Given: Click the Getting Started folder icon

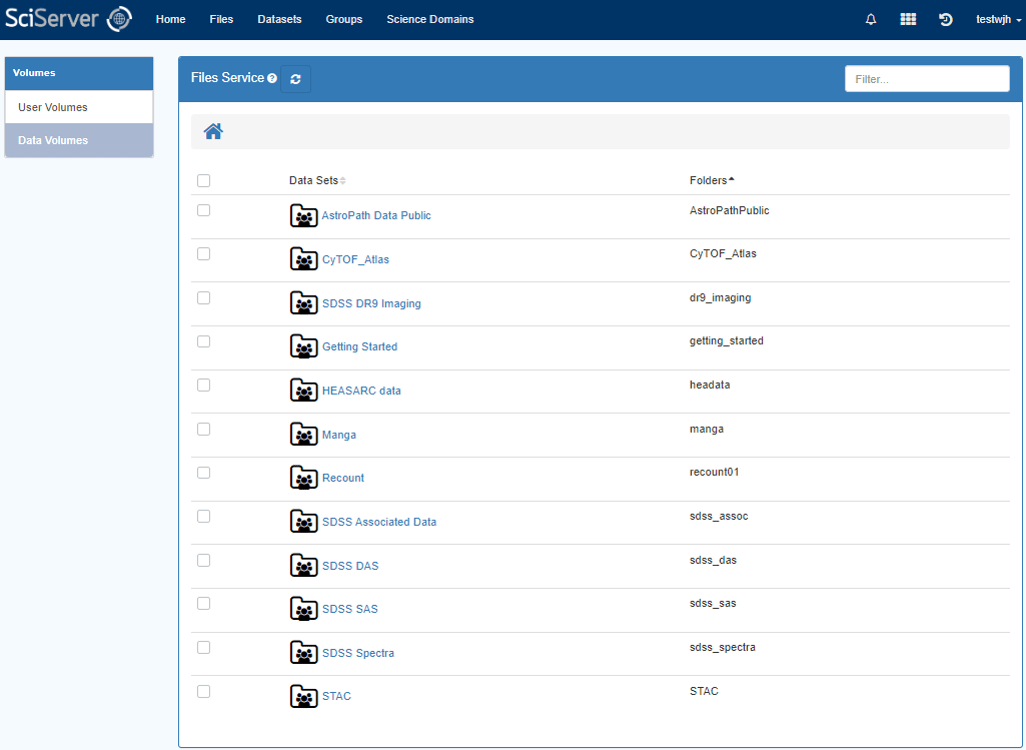Looking at the screenshot, I should coord(304,346).
